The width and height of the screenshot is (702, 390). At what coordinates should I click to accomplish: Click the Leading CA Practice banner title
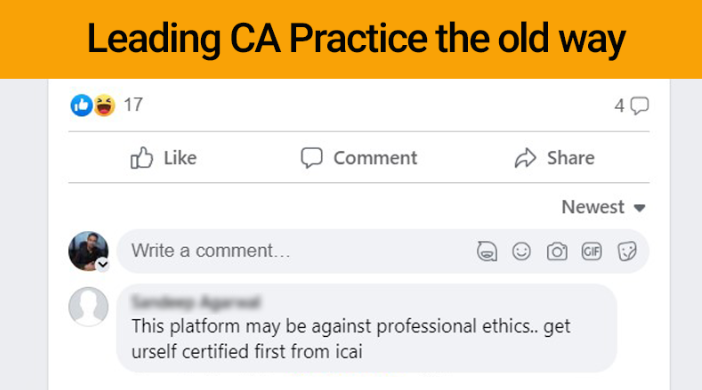coord(356,39)
